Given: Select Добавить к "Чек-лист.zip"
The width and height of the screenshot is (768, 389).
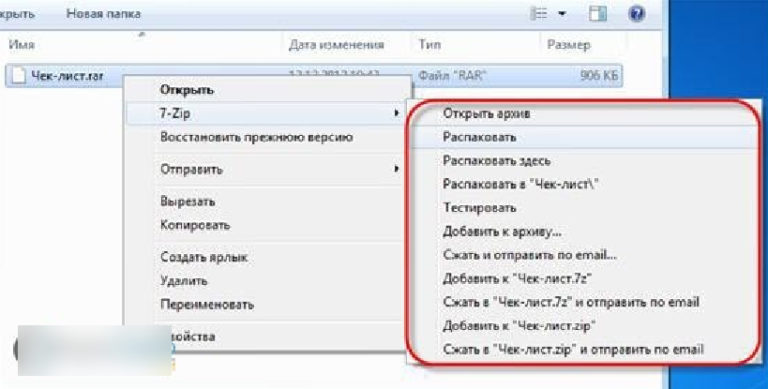Looking at the screenshot, I should tap(519, 325).
